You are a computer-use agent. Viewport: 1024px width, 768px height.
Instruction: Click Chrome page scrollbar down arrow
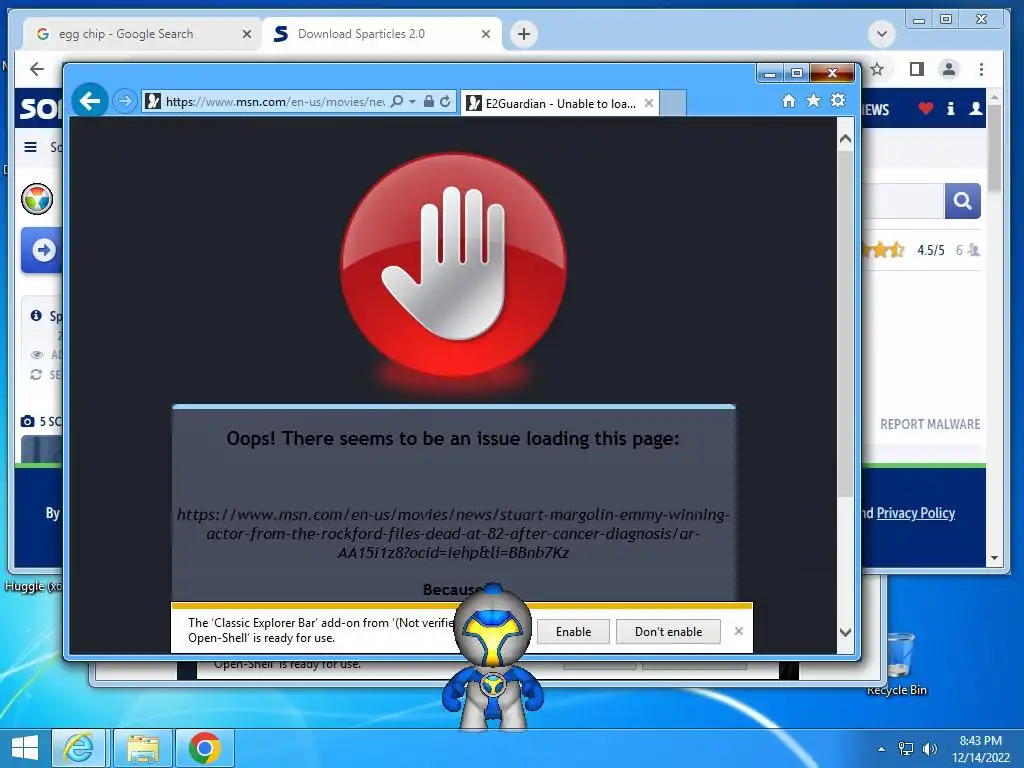point(994,558)
